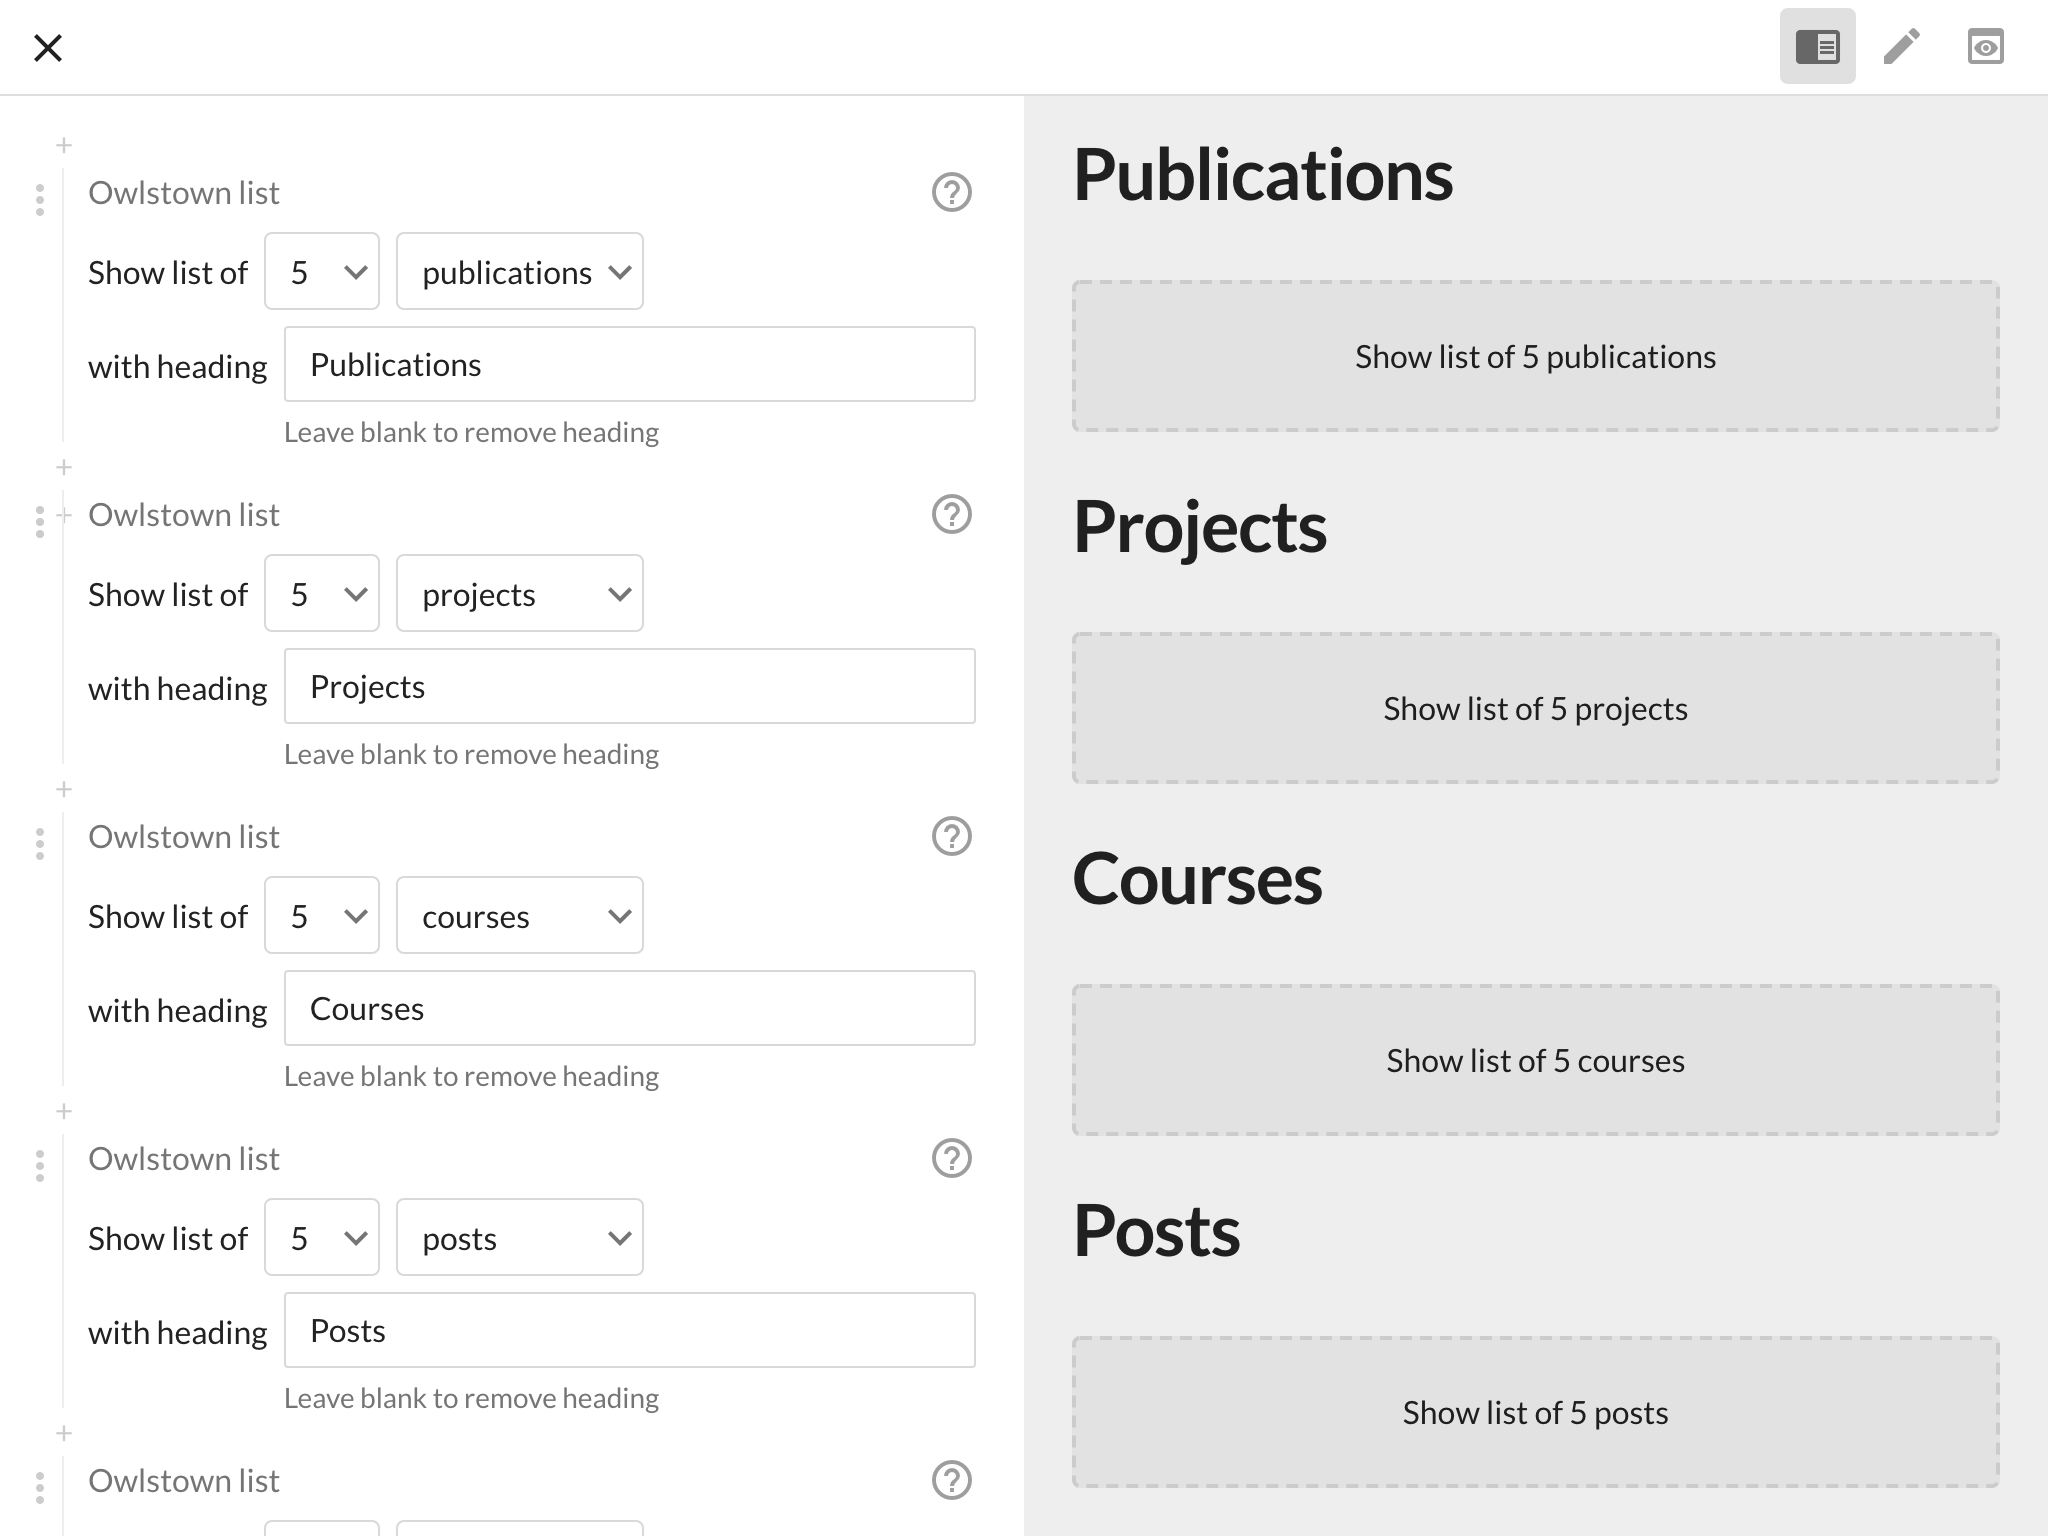Switch to edit-only mode with pencil icon

click(1901, 47)
